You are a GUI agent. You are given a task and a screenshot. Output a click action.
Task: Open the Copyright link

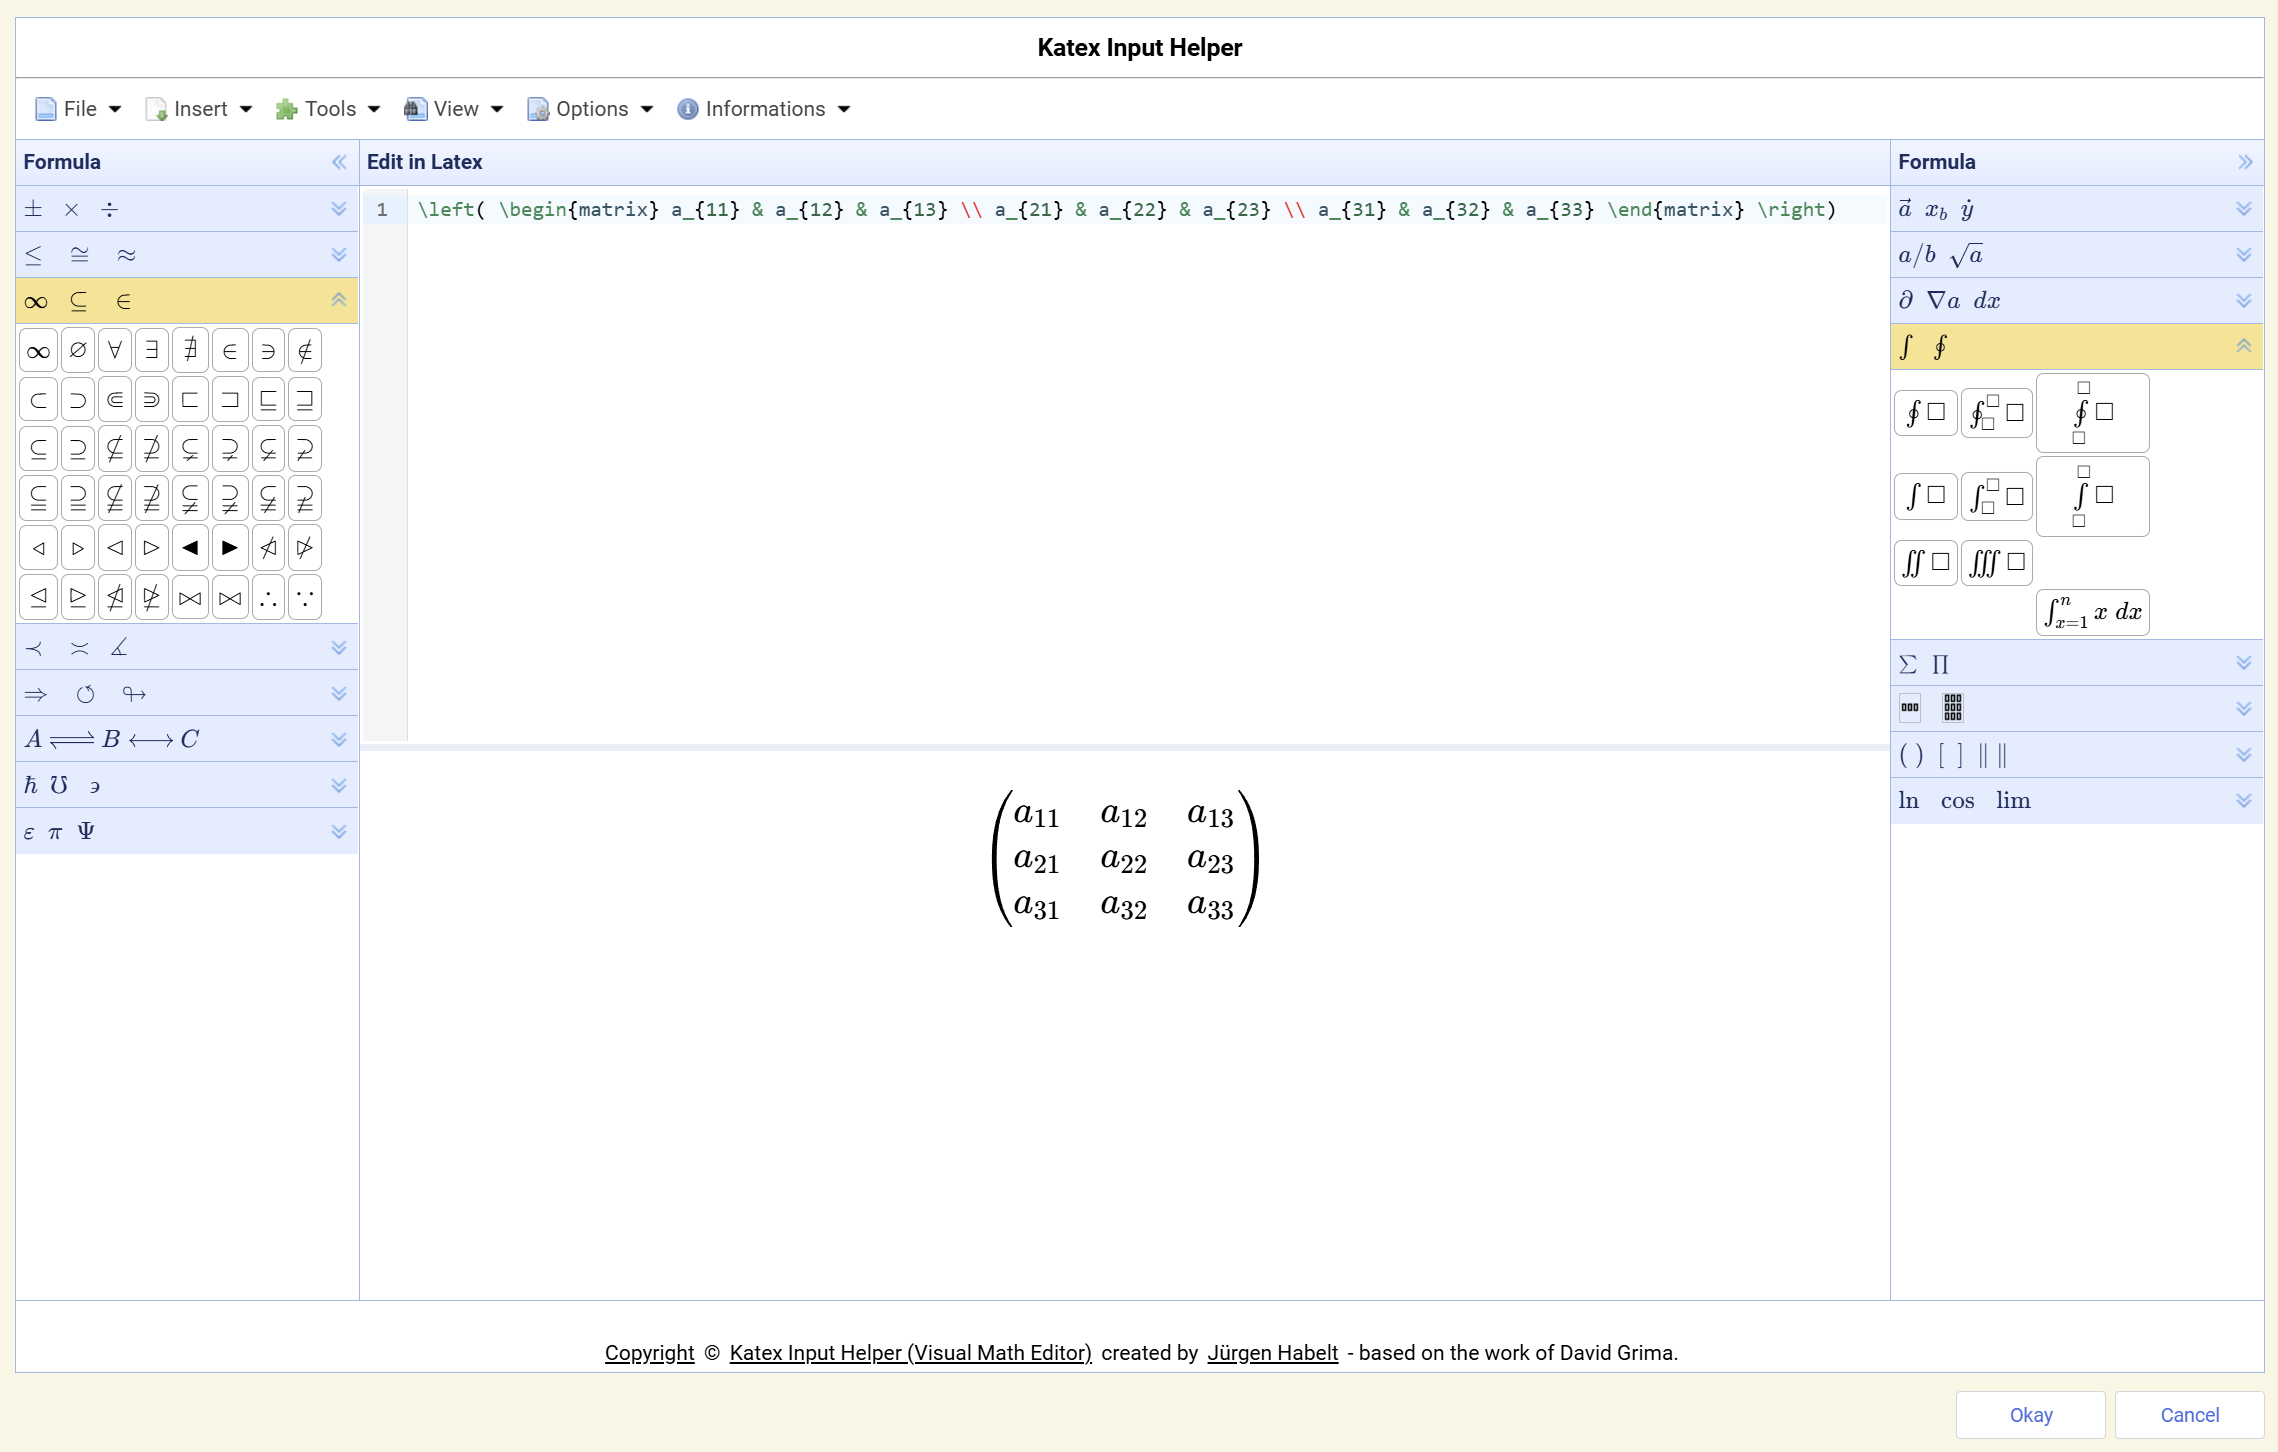pyautogui.click(x=649, y=1353)
